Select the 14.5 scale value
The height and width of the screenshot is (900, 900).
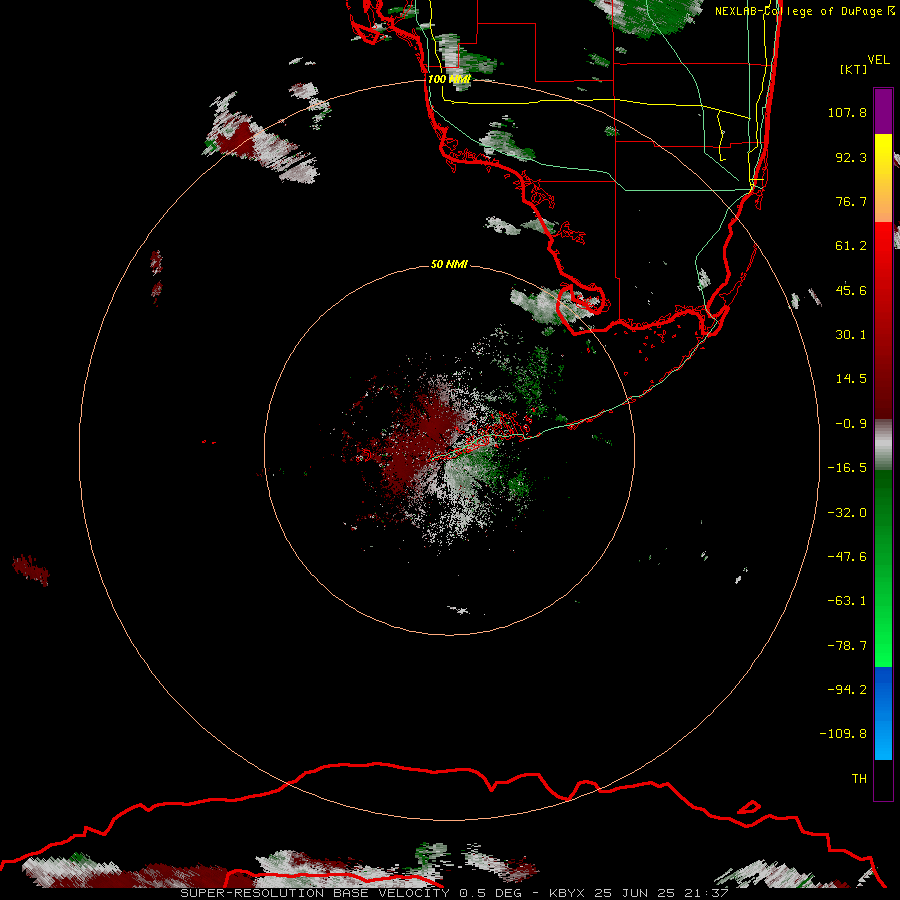point(851,379)
